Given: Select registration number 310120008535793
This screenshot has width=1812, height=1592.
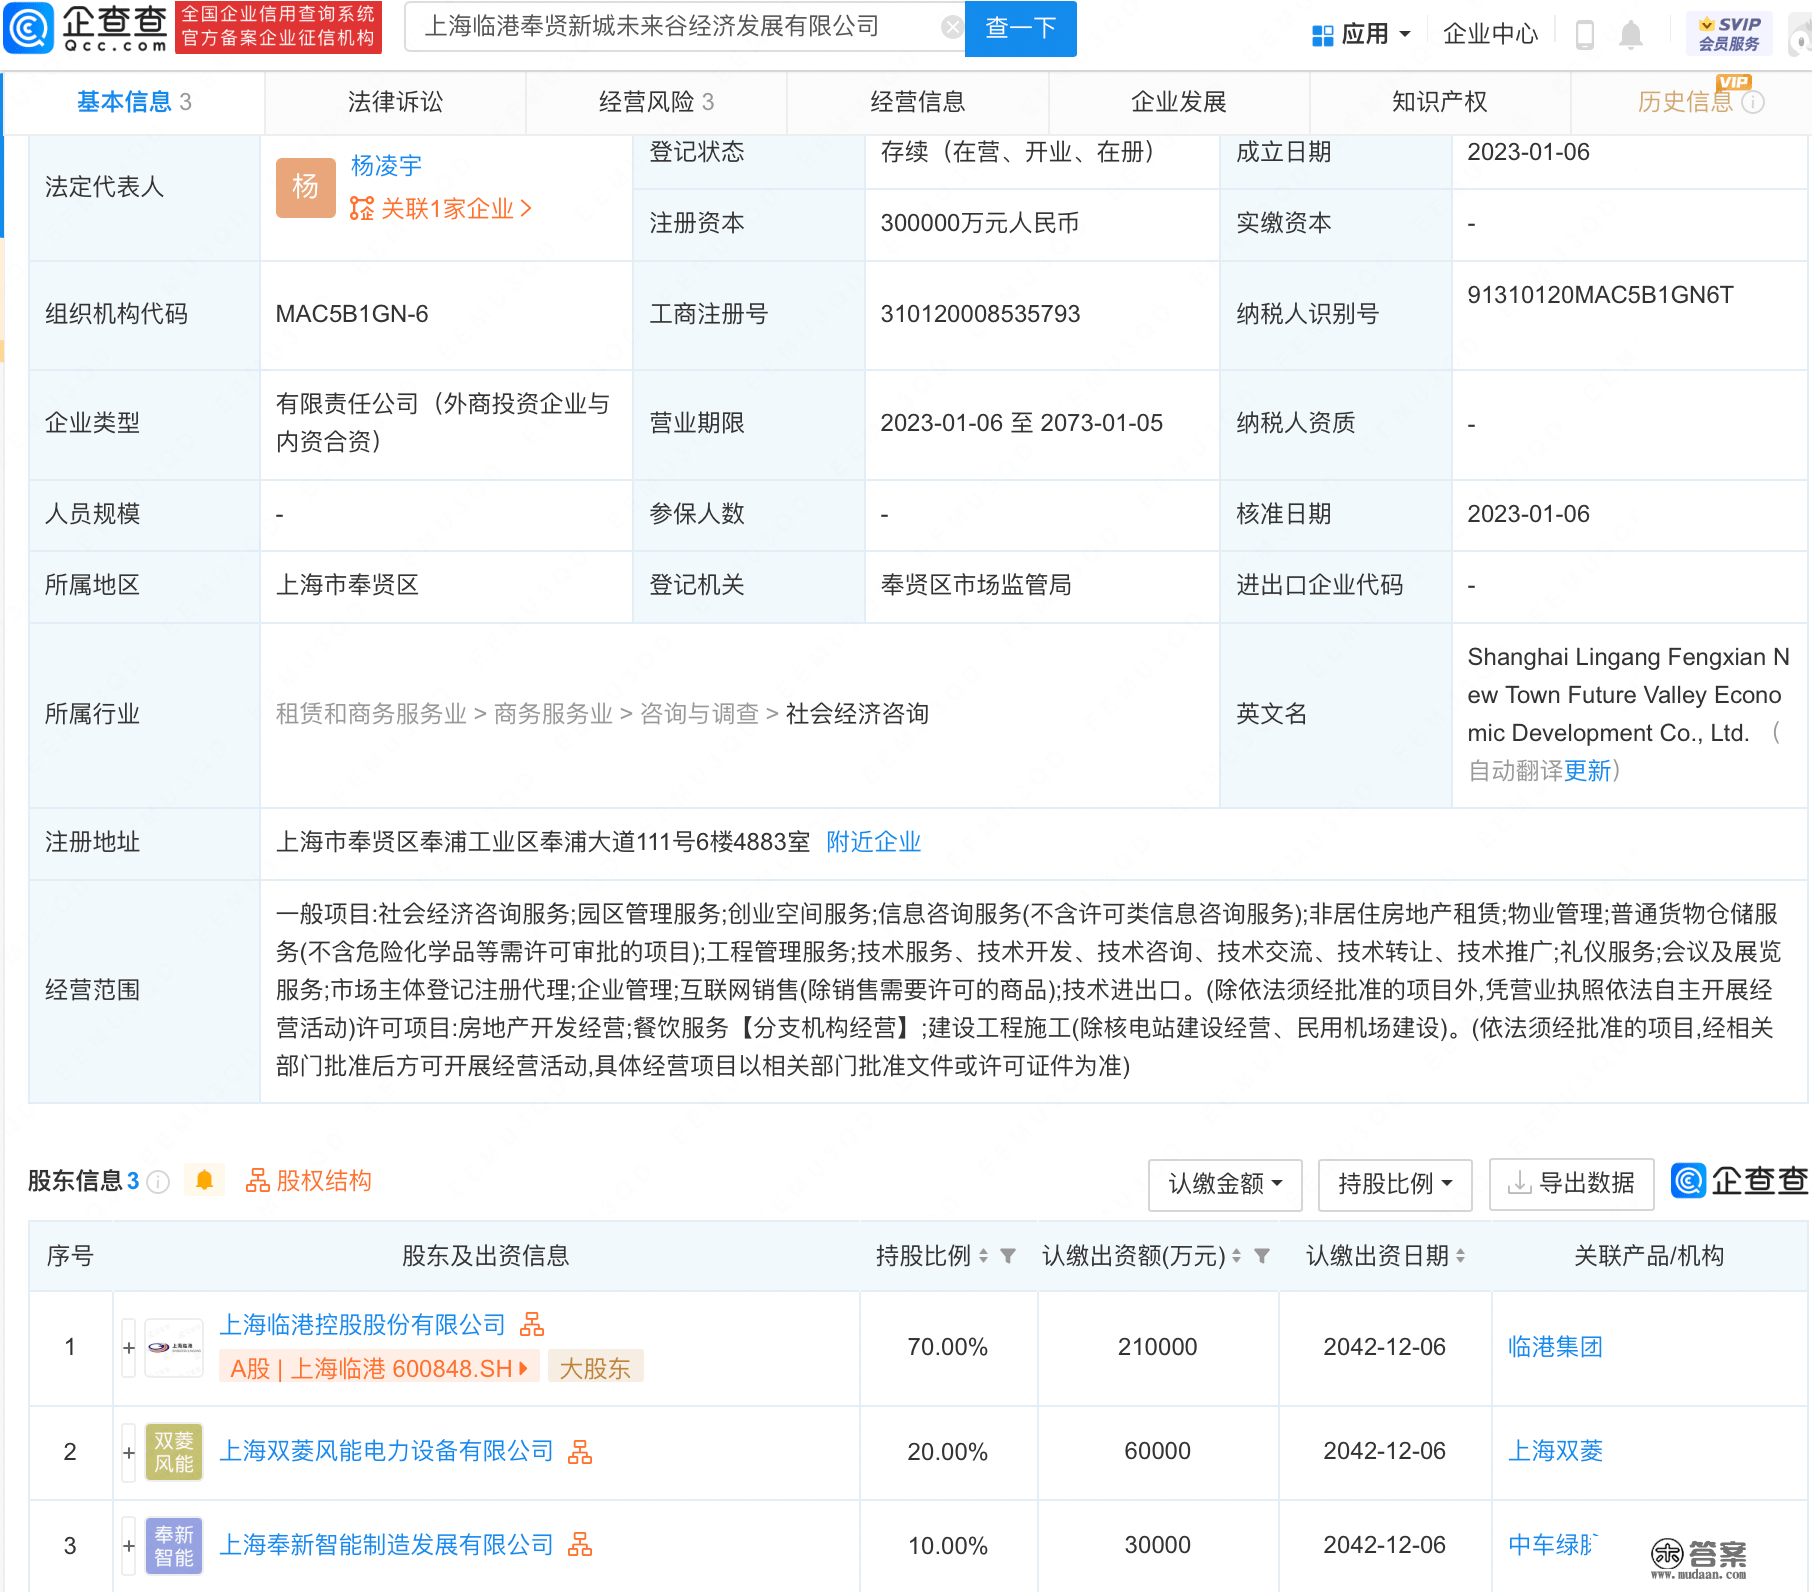Looking at the screenshot, I should coord(980,314).
